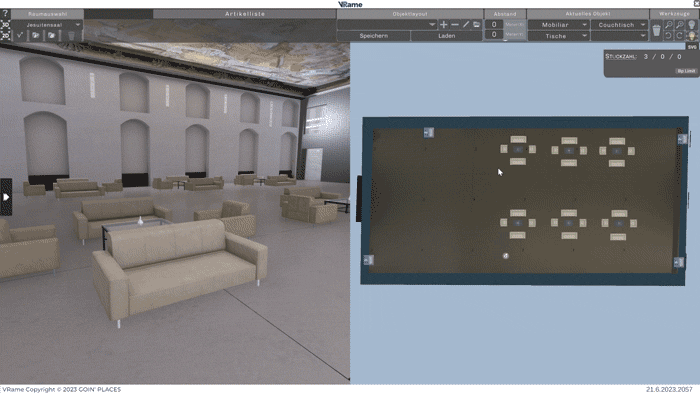Click the clockwise rotate icon in Werkzeuge

point(679,36)
